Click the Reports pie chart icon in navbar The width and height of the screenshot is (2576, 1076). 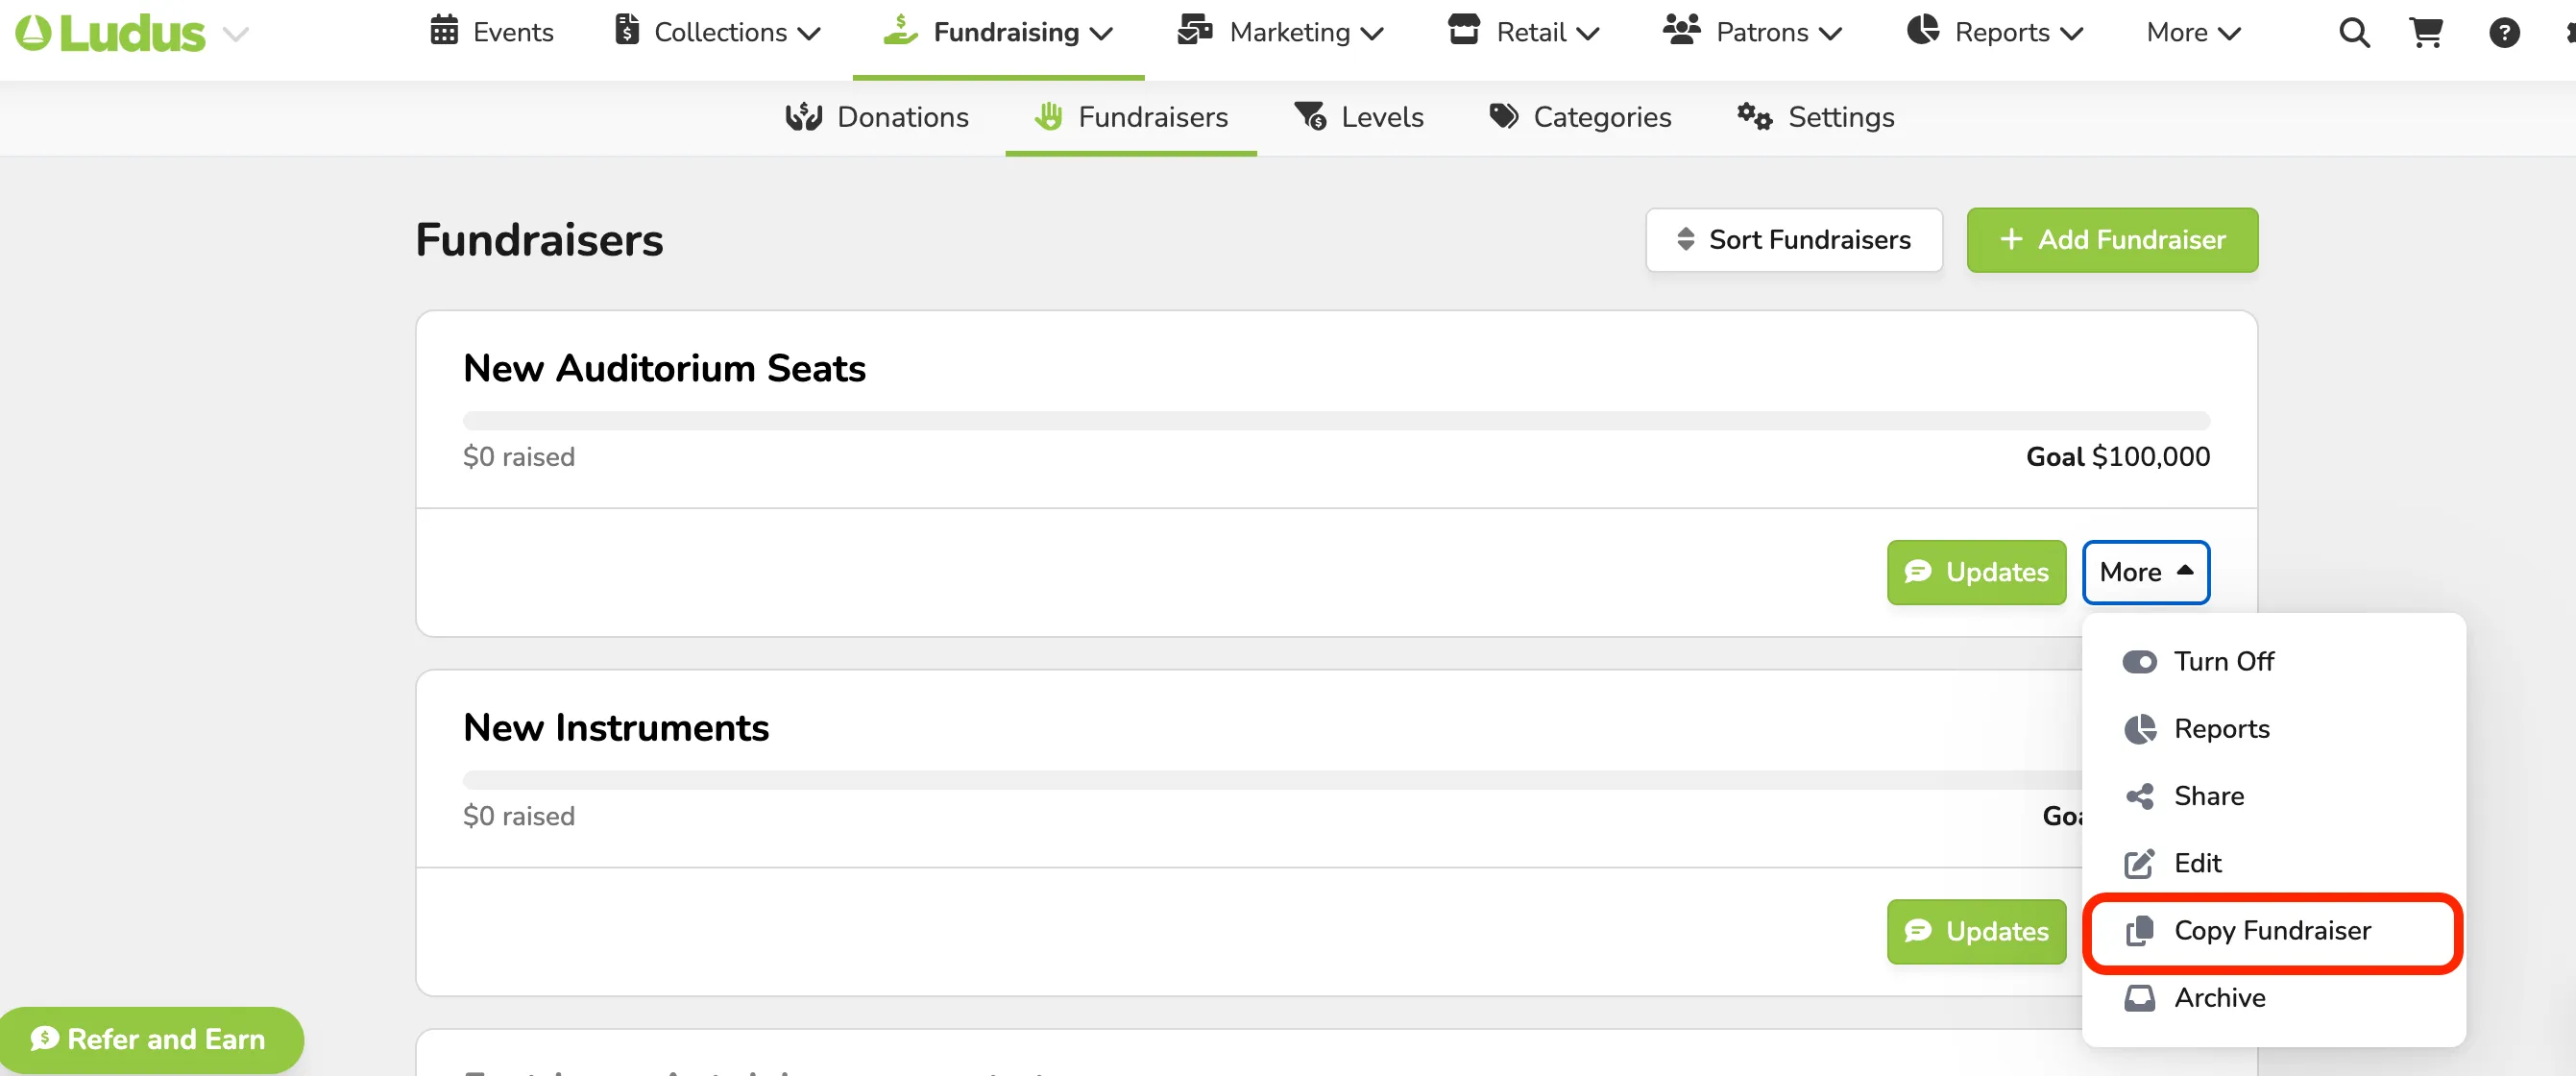[x=1922, y=30]
